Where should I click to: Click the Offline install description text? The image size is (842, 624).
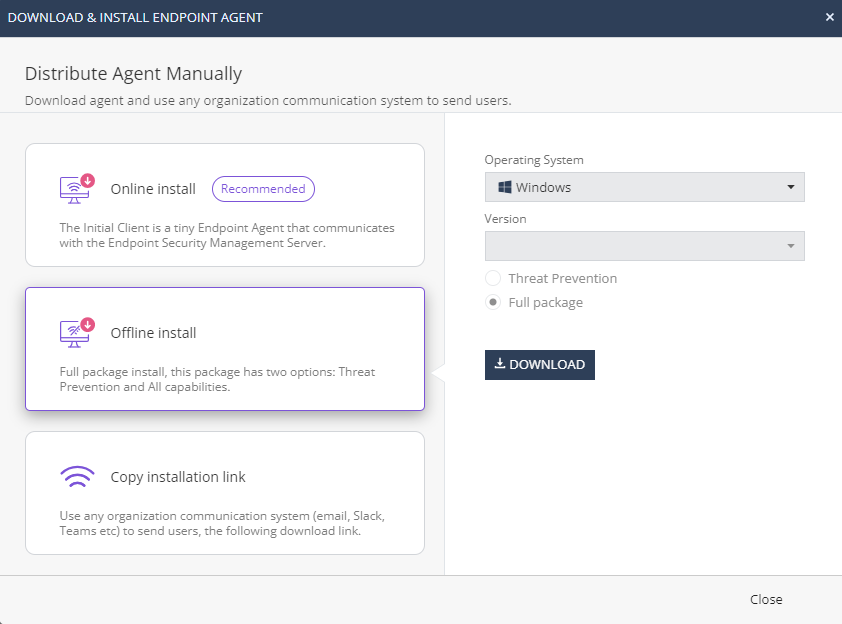(x=217, y=379)
